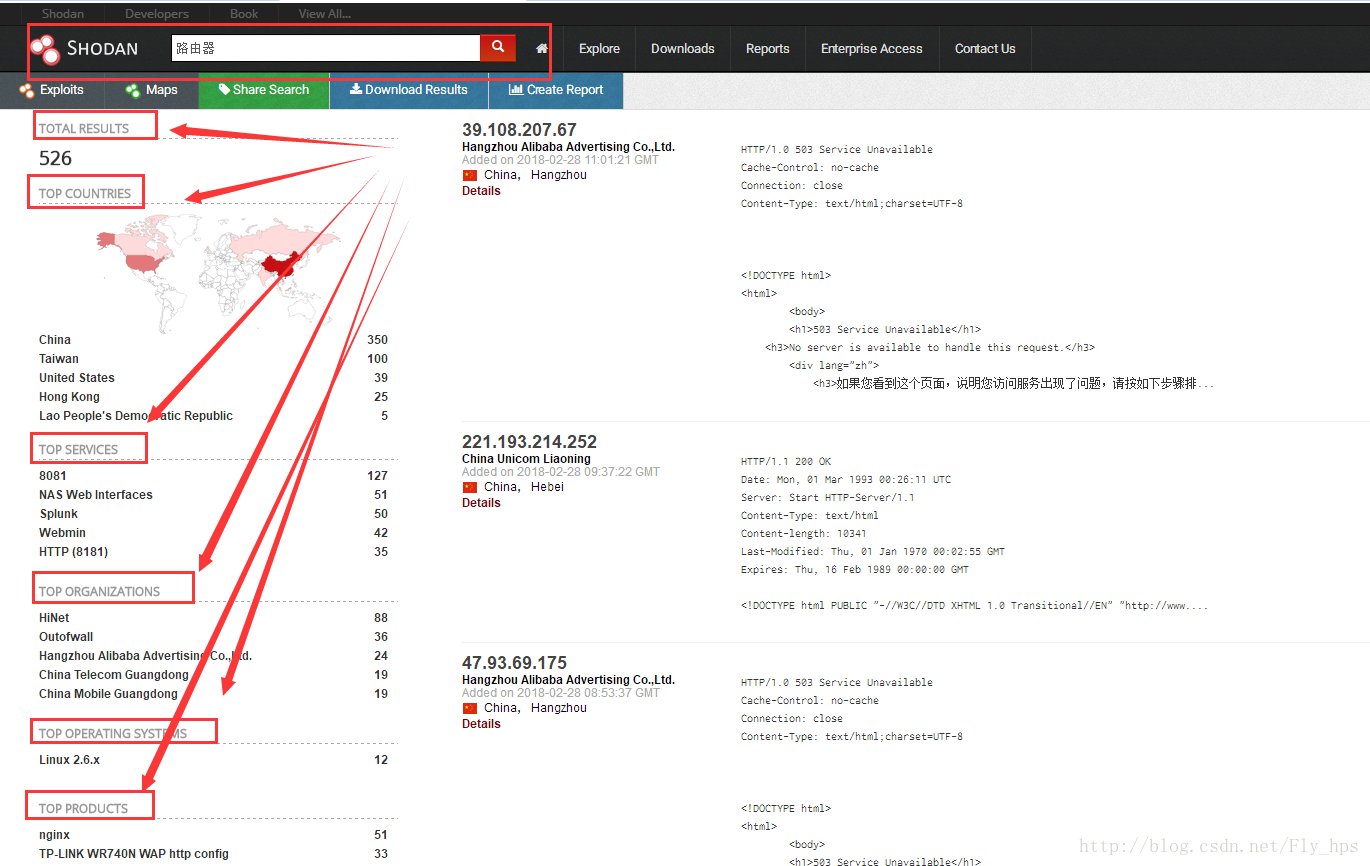Viewport: 1370px width, 866px height.
Task: Open IP 47.93.69.175 result
Action: [514, 663]
